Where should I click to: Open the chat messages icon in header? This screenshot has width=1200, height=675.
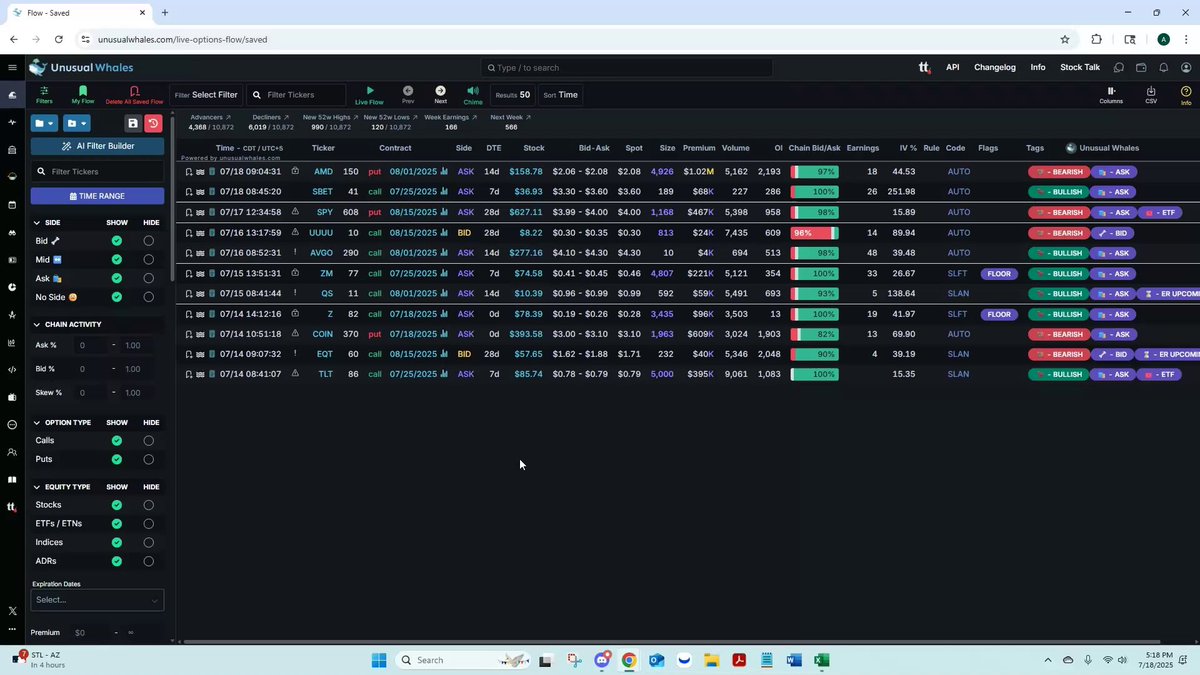[1119, 67]
